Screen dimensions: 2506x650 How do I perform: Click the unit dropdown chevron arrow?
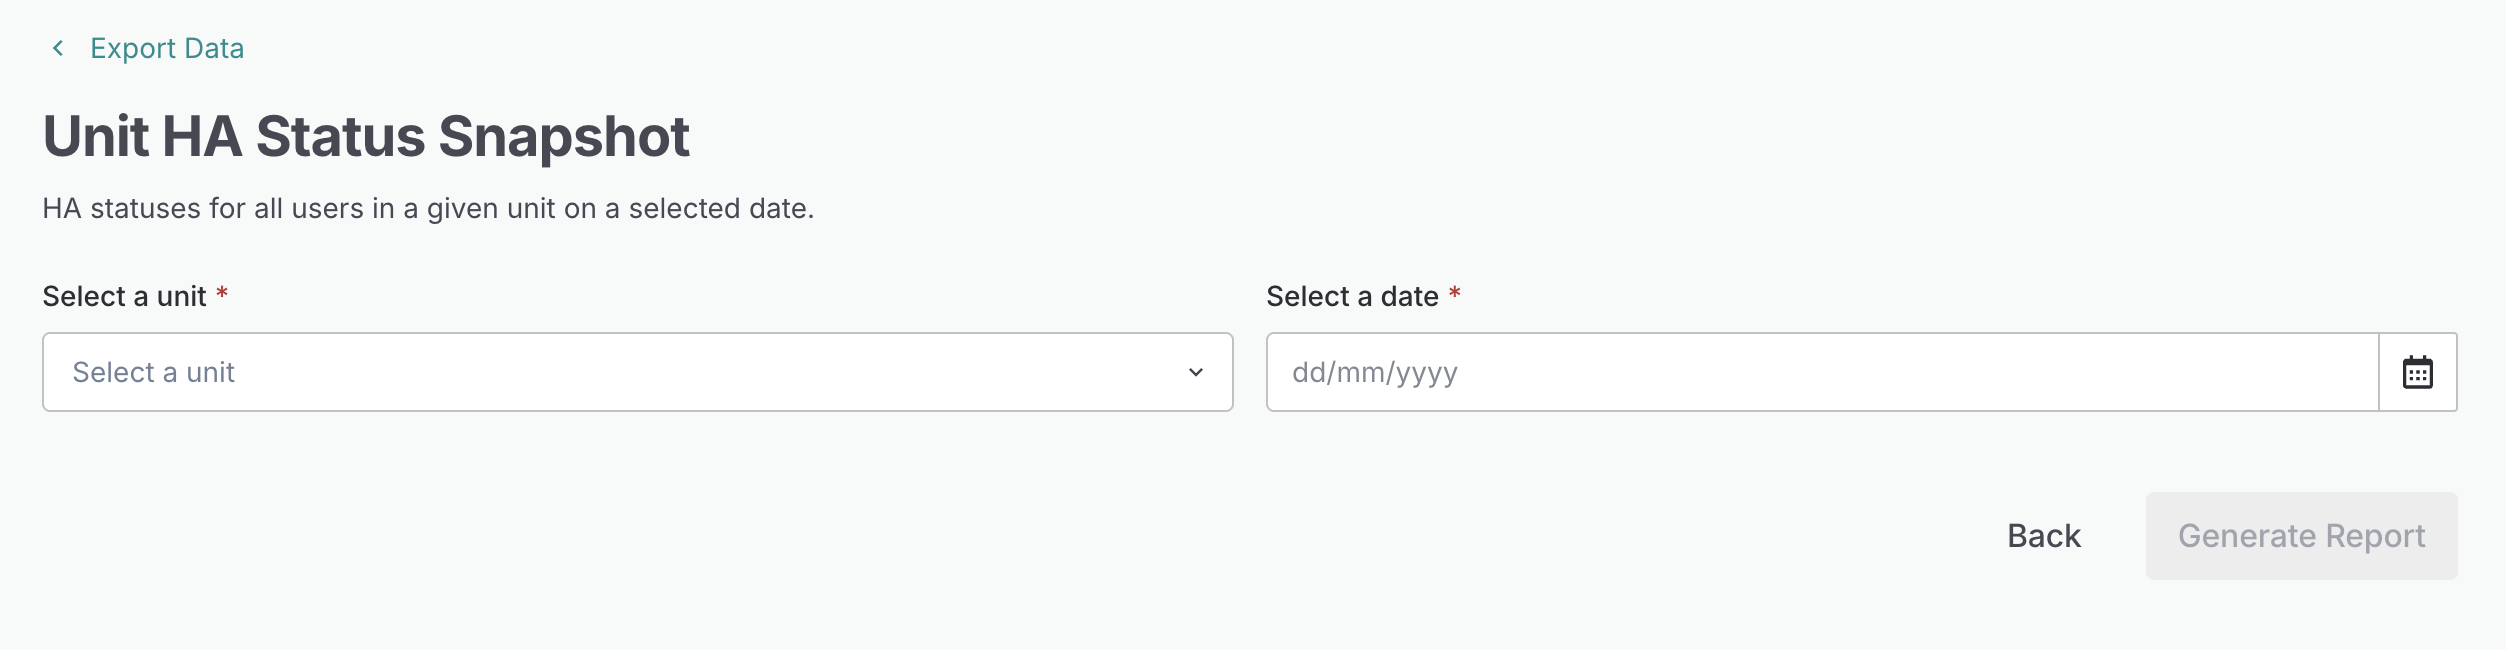[x=1195, y=372]
